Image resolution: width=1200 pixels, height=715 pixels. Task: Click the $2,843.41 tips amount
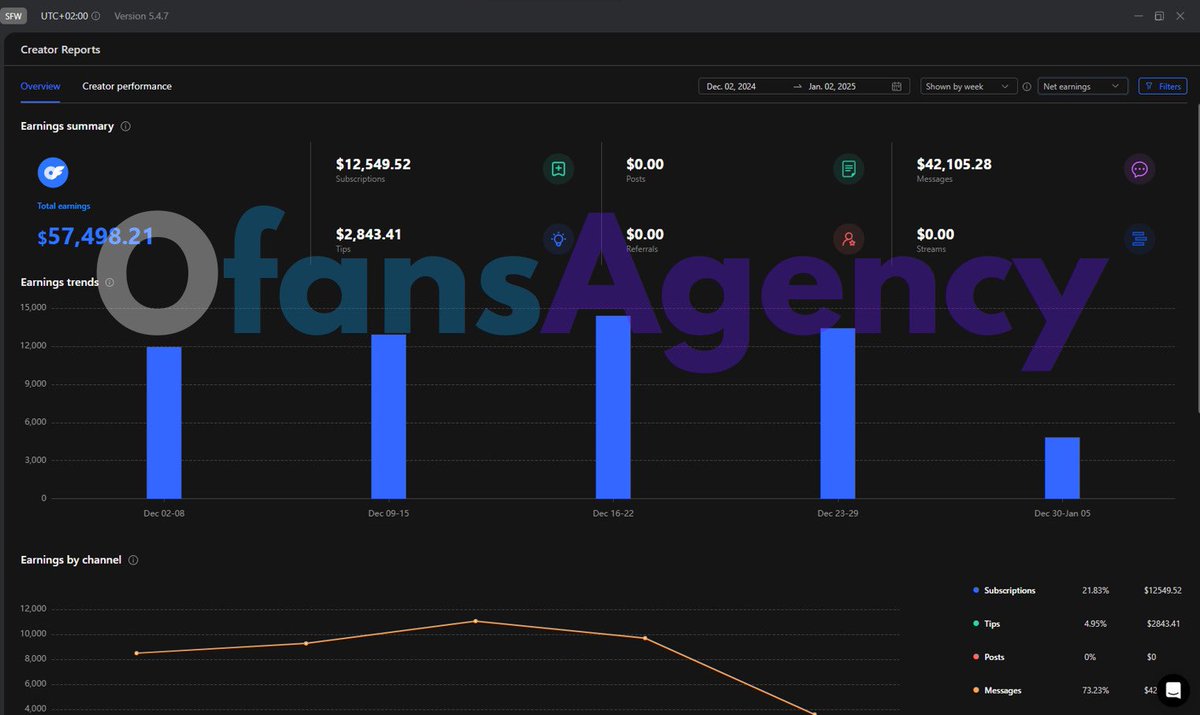[x=369, y=234]
